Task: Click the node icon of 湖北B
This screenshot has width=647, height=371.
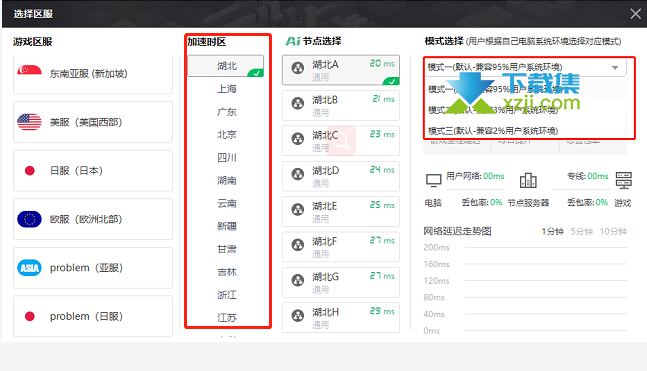Action: (298, 103)
